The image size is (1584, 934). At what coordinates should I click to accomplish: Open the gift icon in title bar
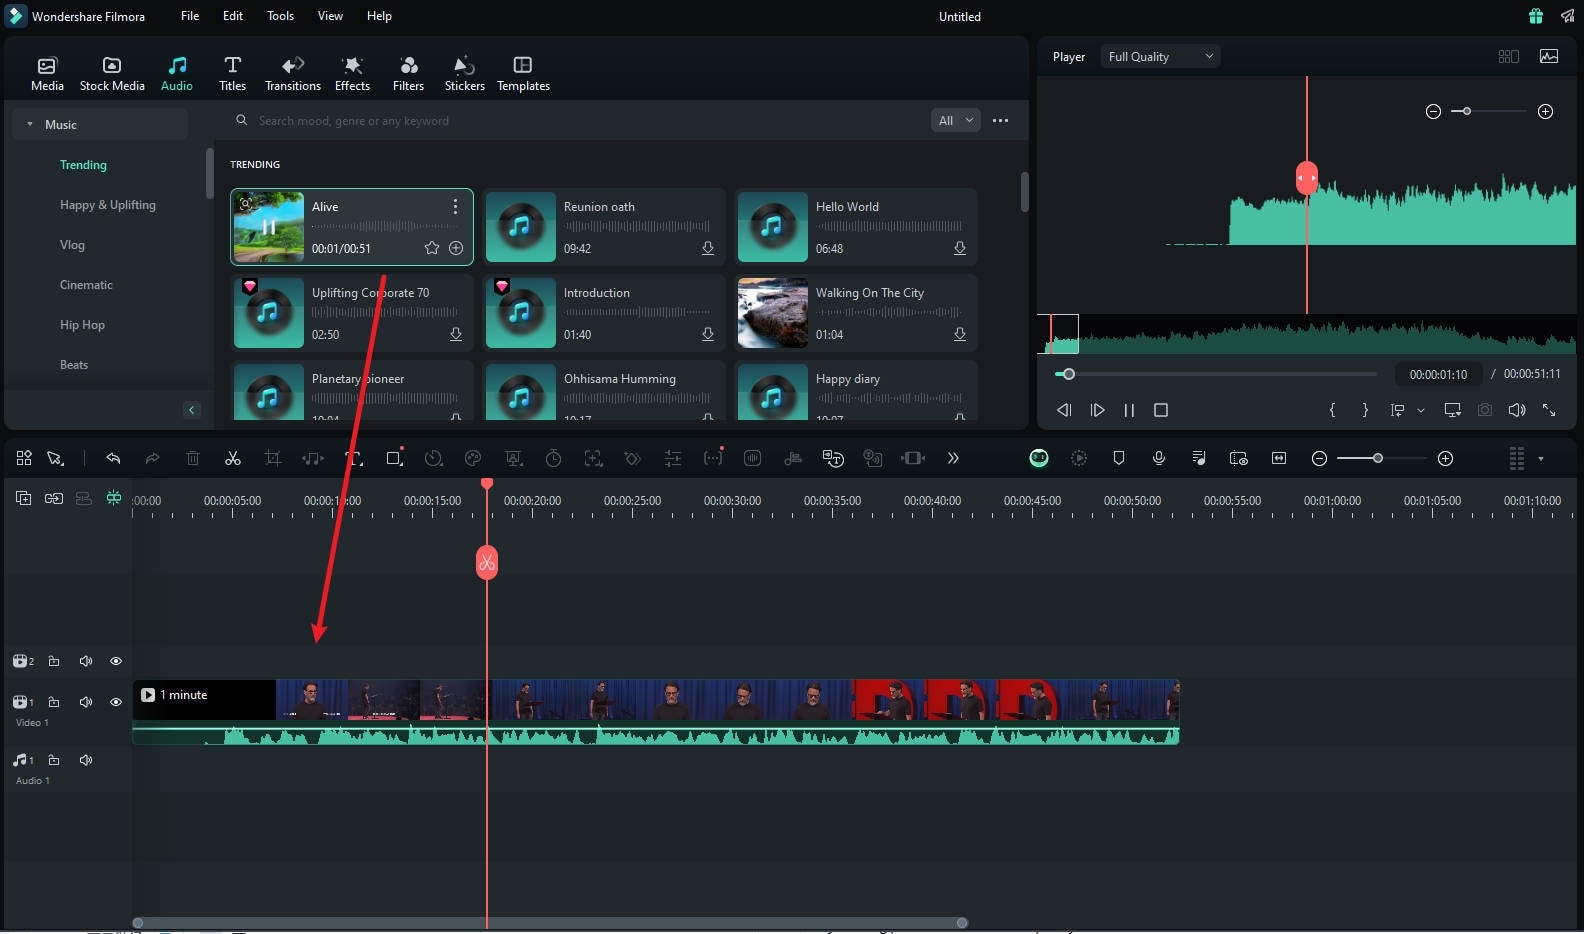[x=1535, y=16]
